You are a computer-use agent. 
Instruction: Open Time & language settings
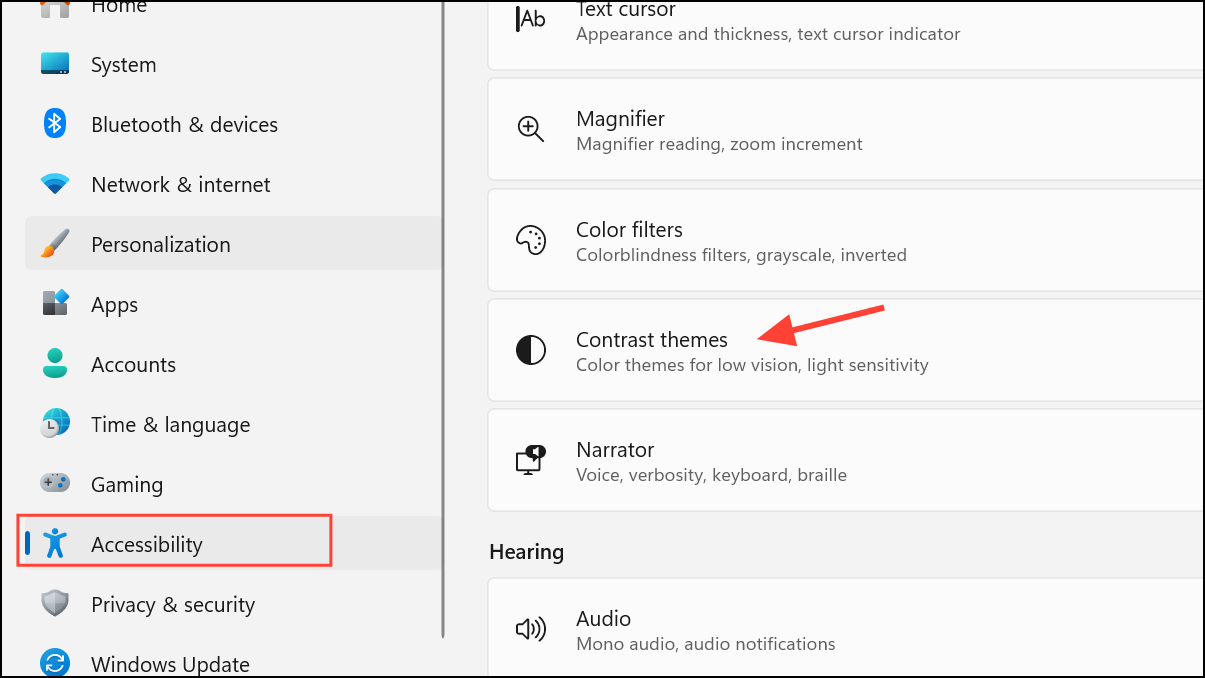[x=170, y=424]
